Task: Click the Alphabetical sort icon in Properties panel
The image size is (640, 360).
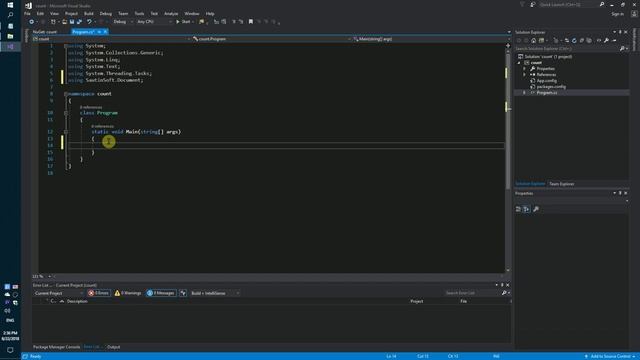Action: [x=527, y=209]
